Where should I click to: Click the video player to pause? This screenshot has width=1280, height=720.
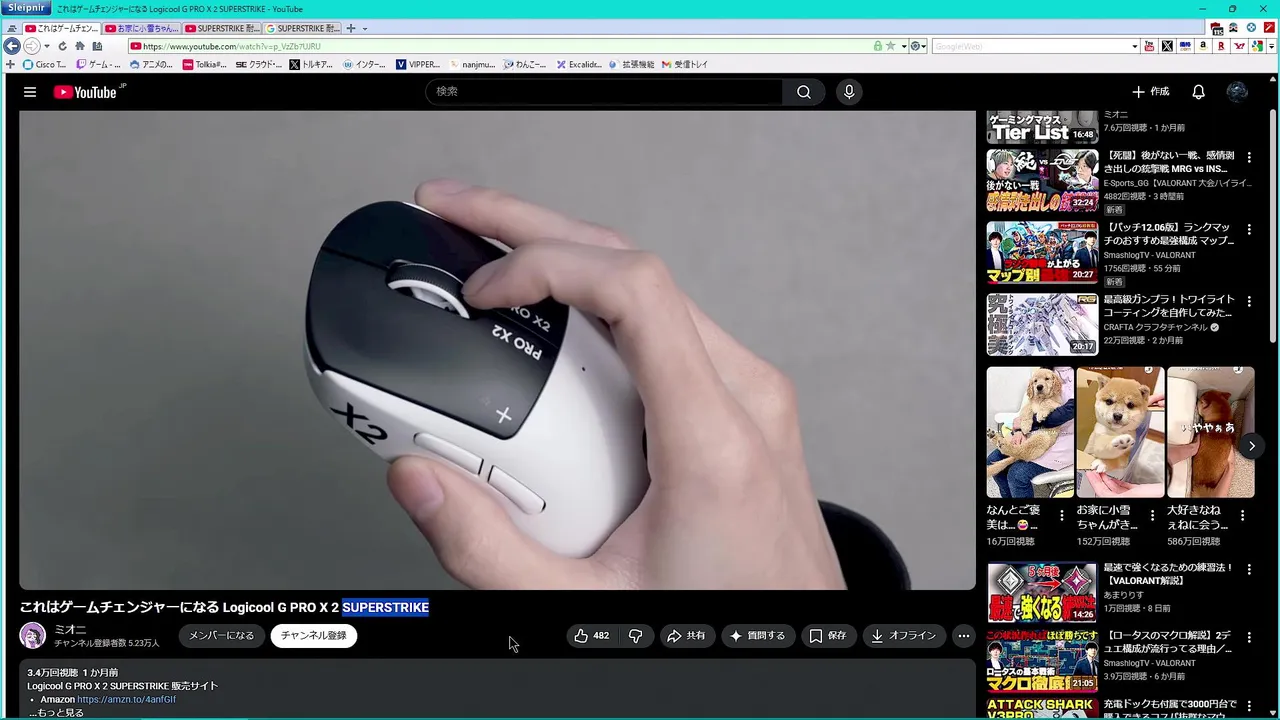click(x=497, y=350)
